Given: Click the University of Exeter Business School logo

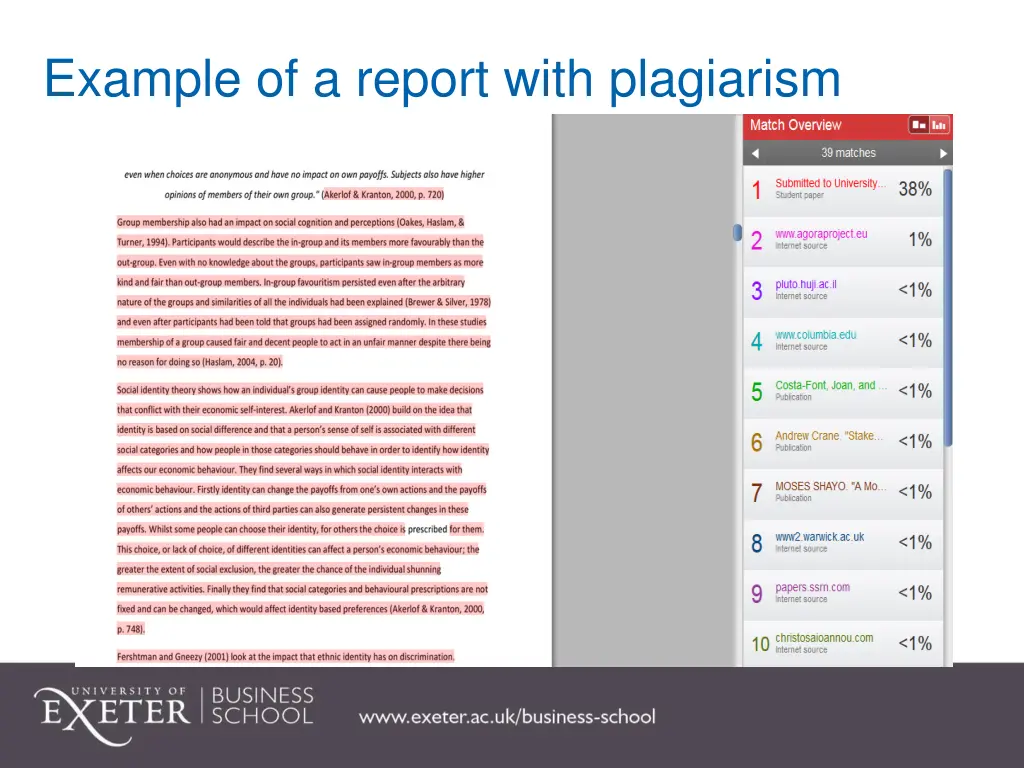Looking at the screenshot, I should click(x=174, y=716).
